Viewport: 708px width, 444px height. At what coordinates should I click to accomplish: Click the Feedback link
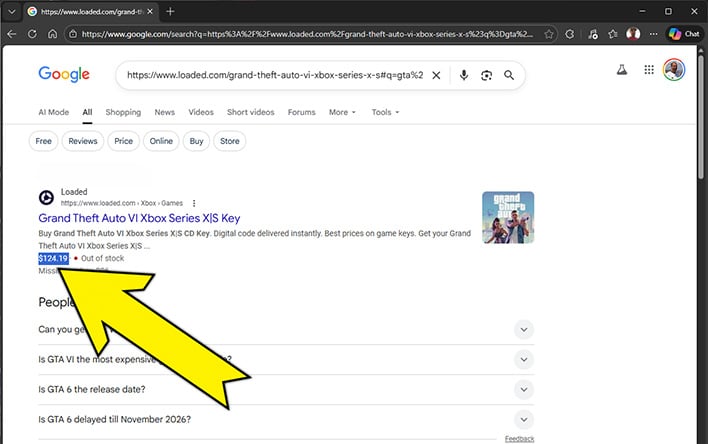pos(519,439)
